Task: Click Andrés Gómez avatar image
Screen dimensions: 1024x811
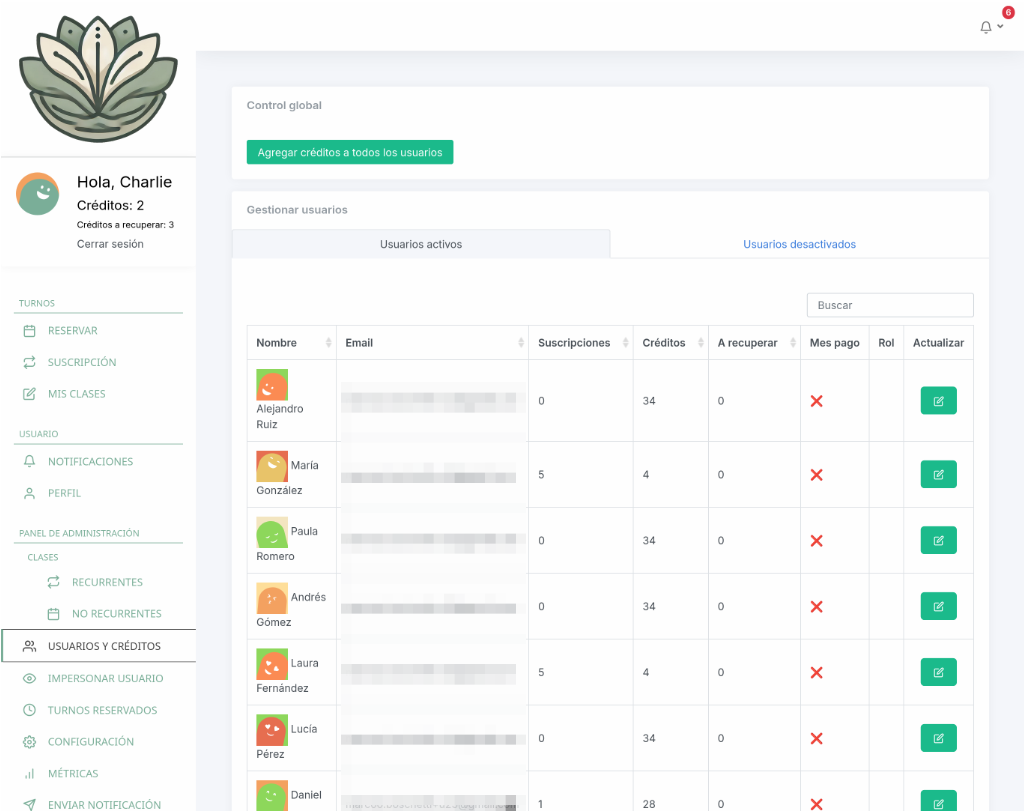Action: 272,599
